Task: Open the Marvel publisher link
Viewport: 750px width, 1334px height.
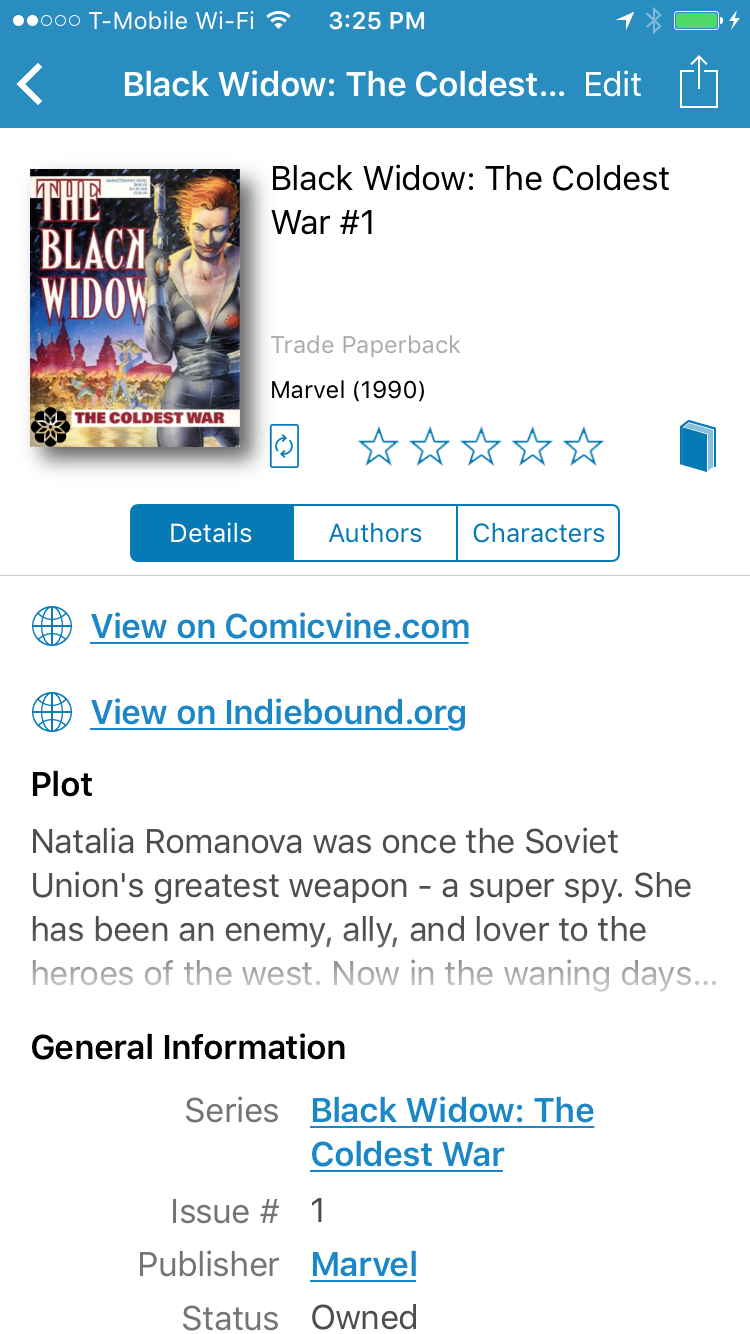Action: [x=364, y=1264]
